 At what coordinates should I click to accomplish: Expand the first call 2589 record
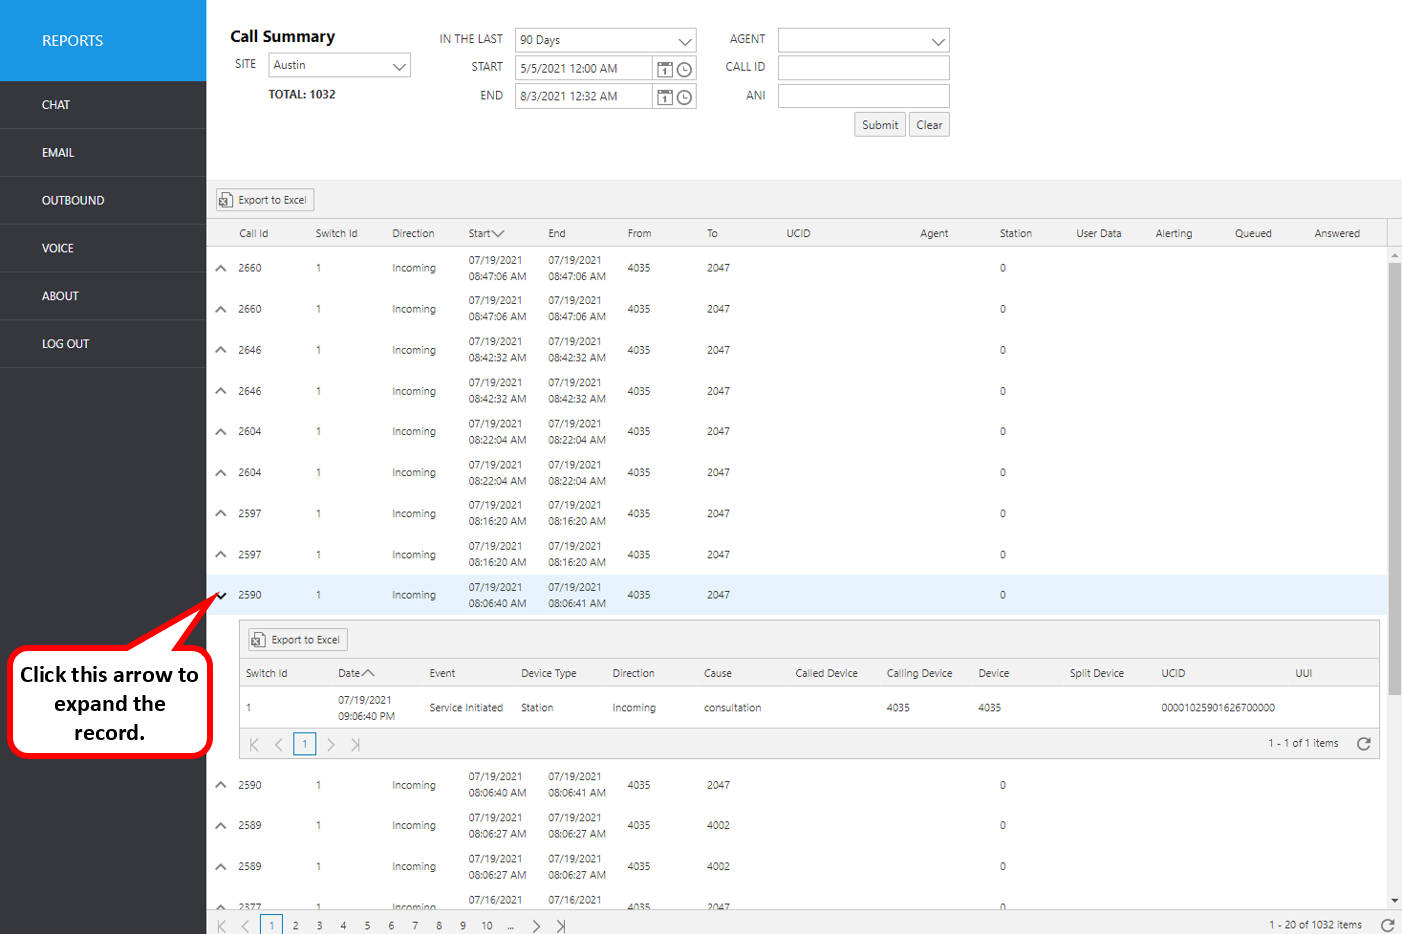pyautogui.click(x=221, y=826)
